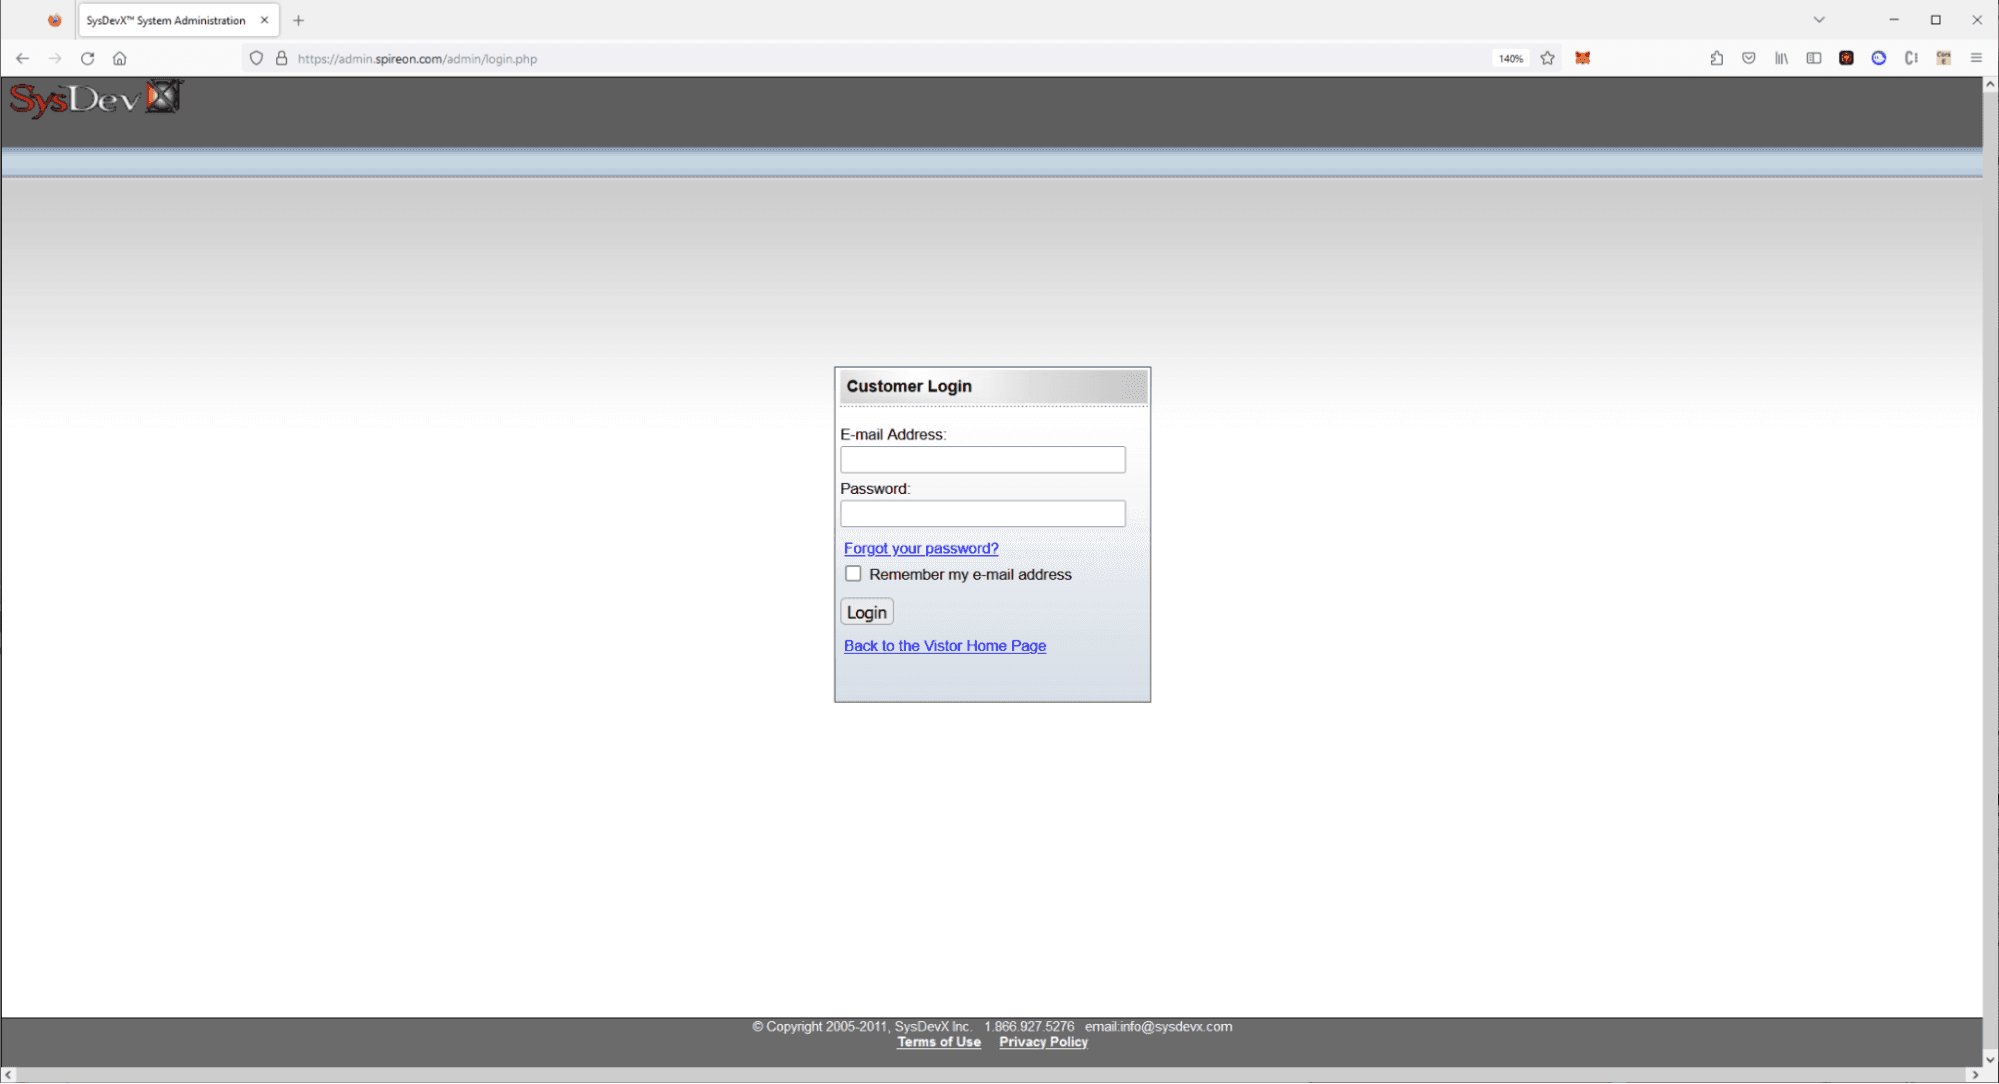Reset the 140% zoom level indicator
The height and width of the screenshot is (1084, 1999).
tap(1510, 58)
